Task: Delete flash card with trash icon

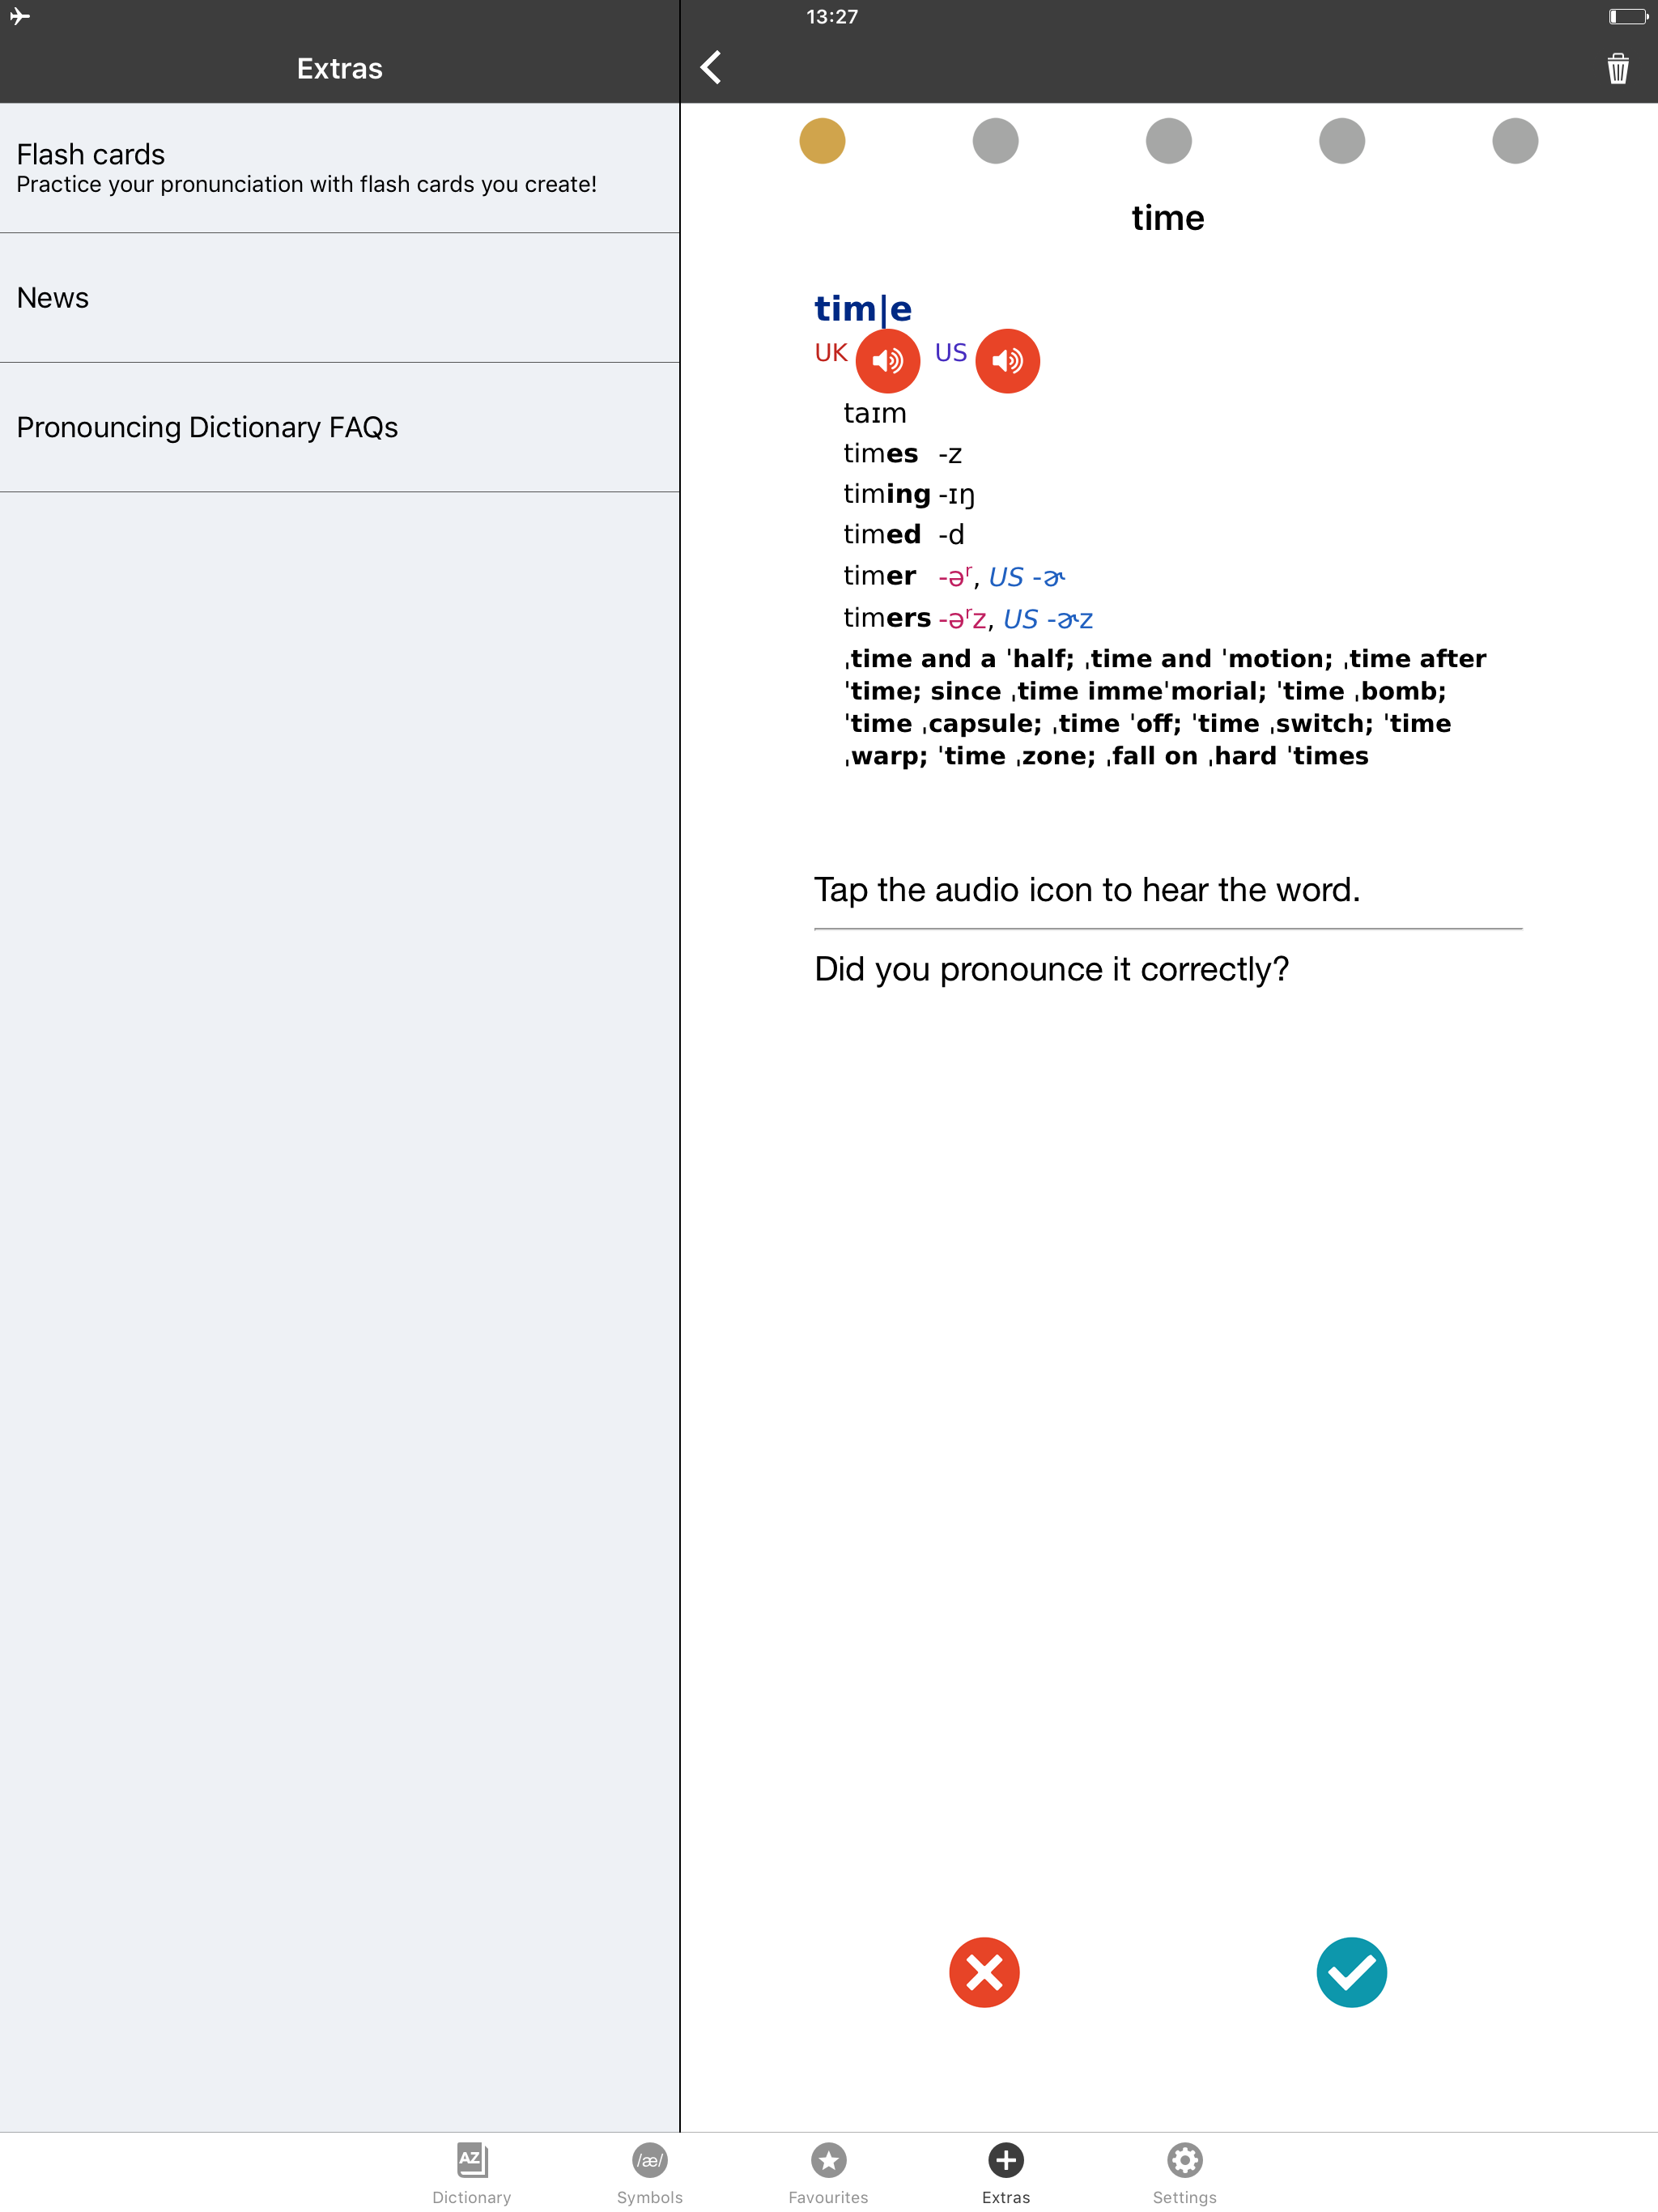Action: [1617, 68]
